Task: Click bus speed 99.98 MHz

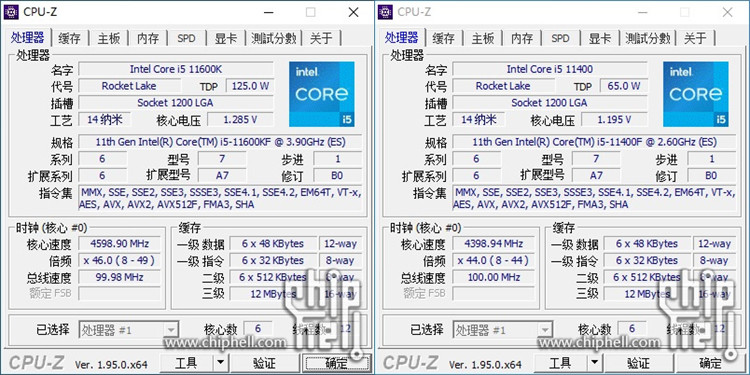Action: click(120, 277)
